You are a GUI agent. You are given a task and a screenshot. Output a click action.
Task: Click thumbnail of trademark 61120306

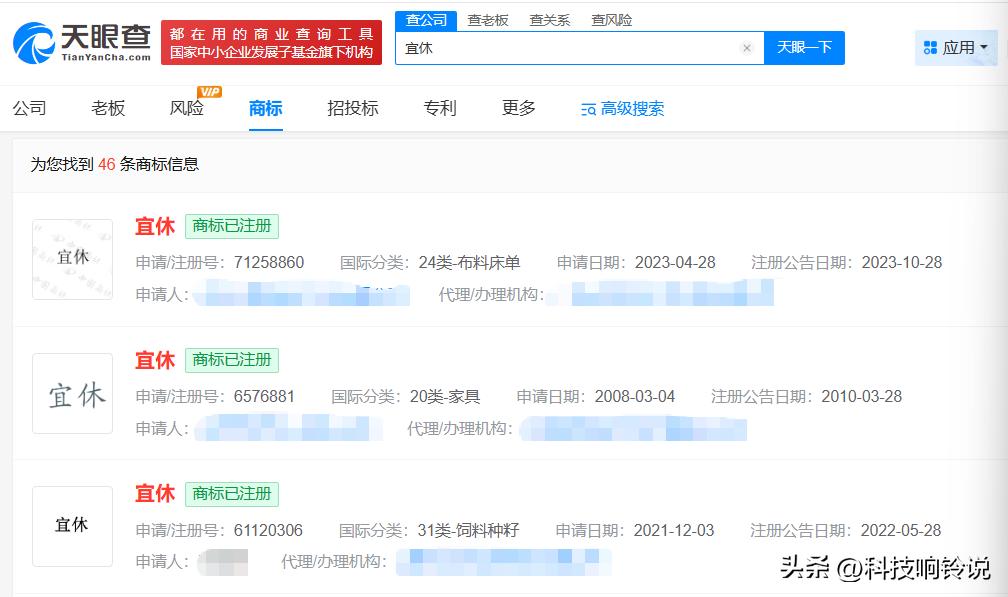coord(73,526)
